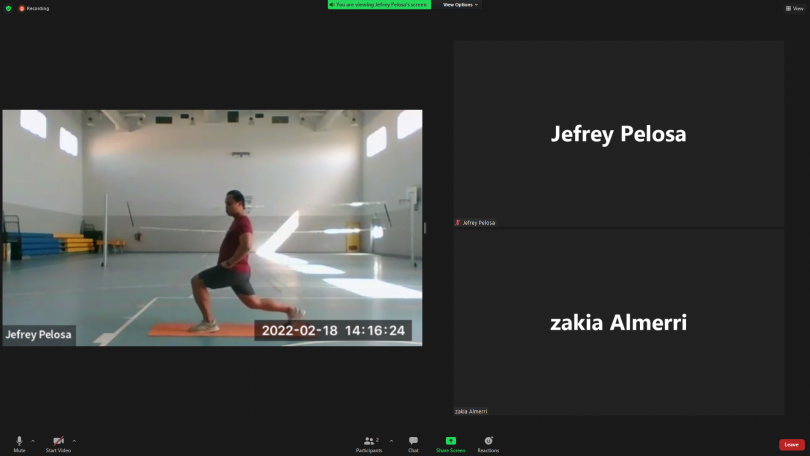Screen dimensions: 810x456
Task: Expand the arrow next to Participants
Action: tap(391, 440)
